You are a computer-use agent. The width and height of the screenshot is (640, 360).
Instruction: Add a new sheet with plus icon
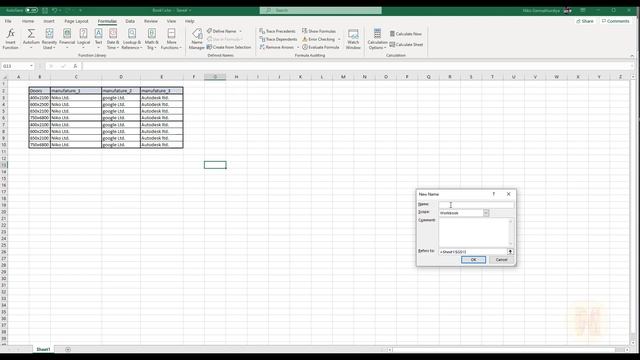click(x=68, y=349)
